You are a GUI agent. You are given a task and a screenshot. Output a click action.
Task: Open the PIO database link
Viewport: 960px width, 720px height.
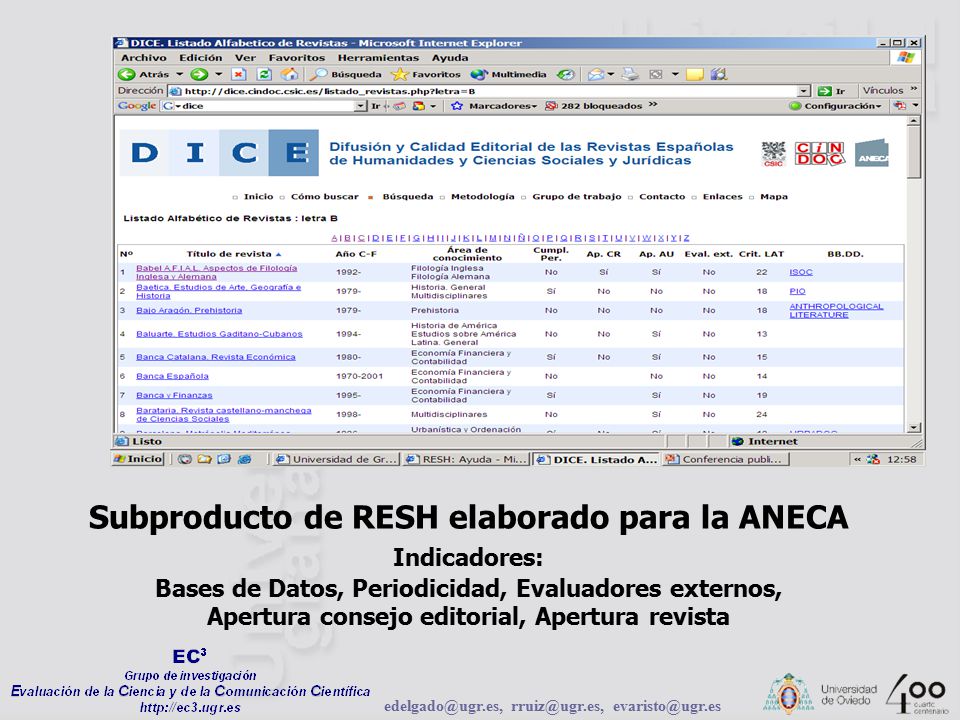pos(797,291)
